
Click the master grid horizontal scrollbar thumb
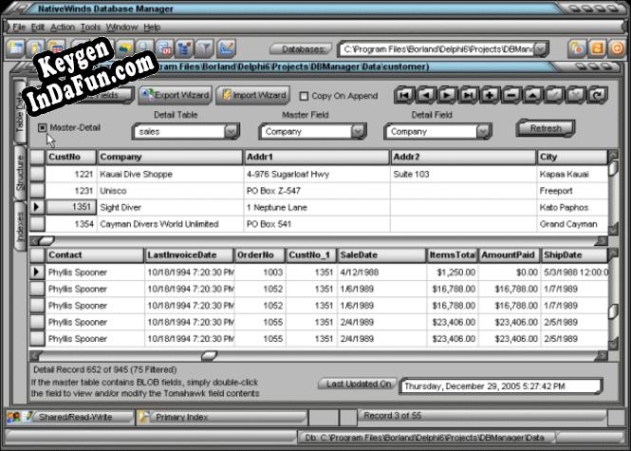click(x=46, y=241)
